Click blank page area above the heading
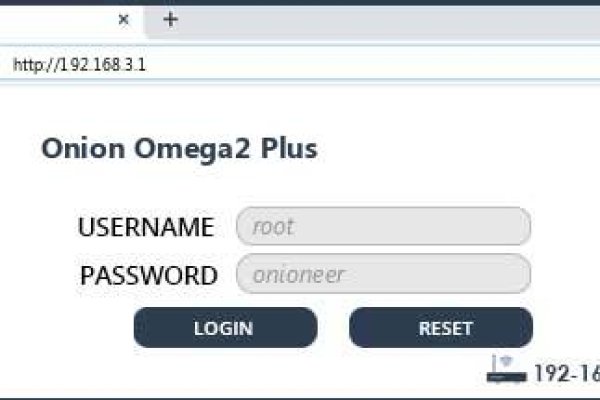 coord(300,109)
